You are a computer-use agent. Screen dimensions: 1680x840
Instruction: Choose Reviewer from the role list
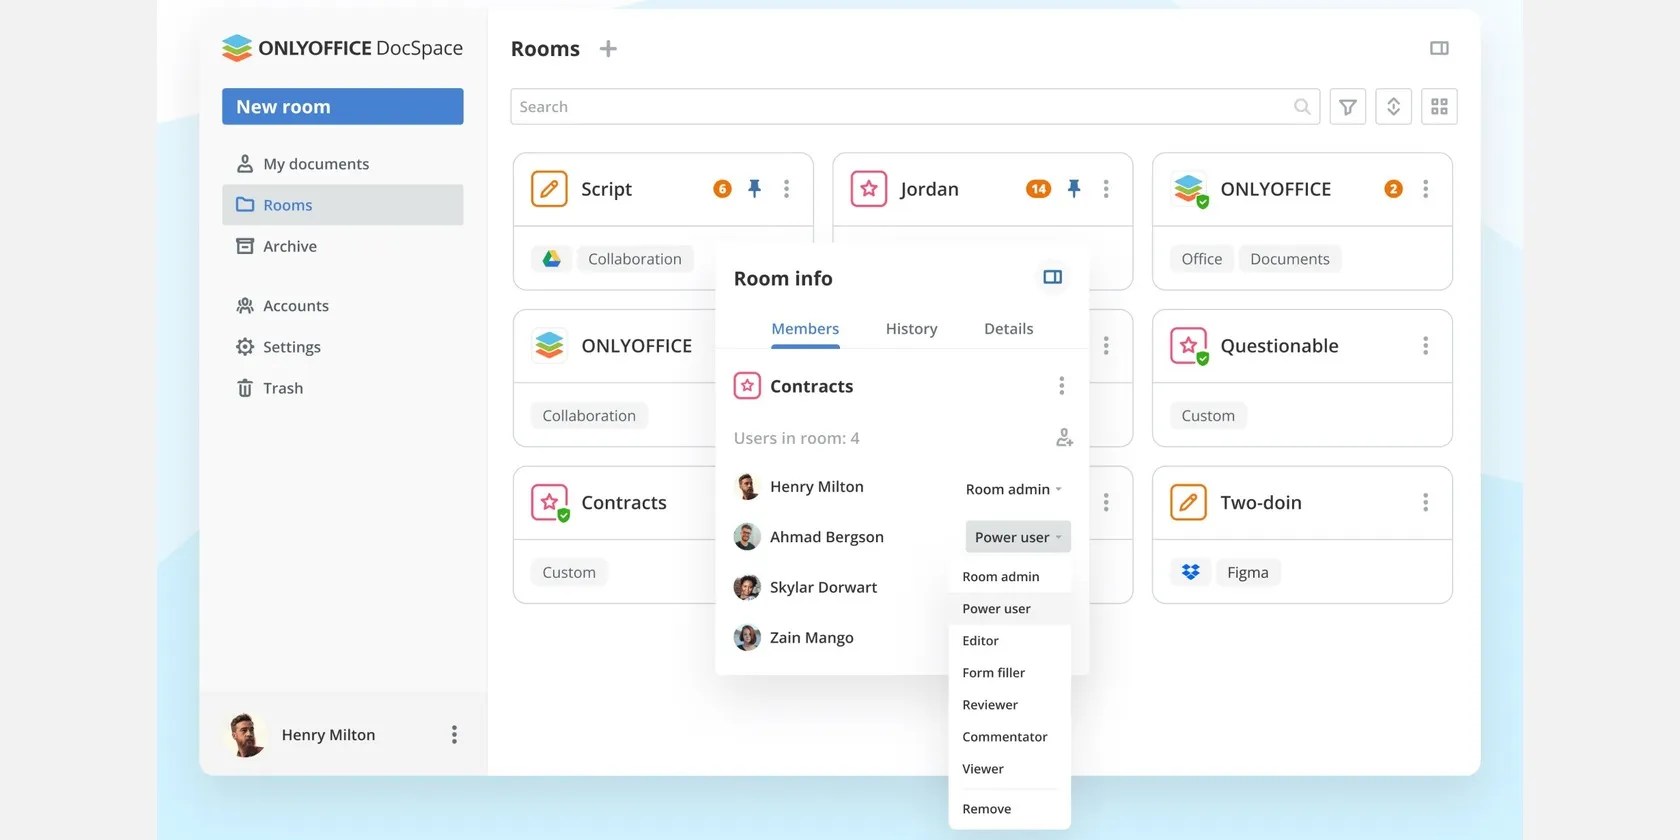(1009, 705)
